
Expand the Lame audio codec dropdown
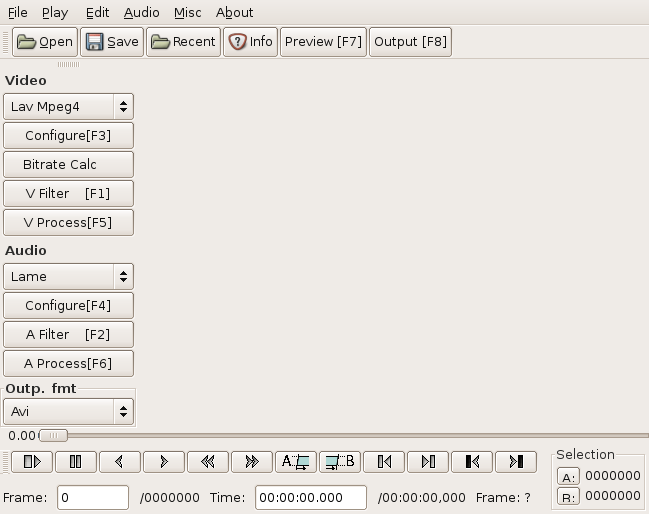(68, 276)
